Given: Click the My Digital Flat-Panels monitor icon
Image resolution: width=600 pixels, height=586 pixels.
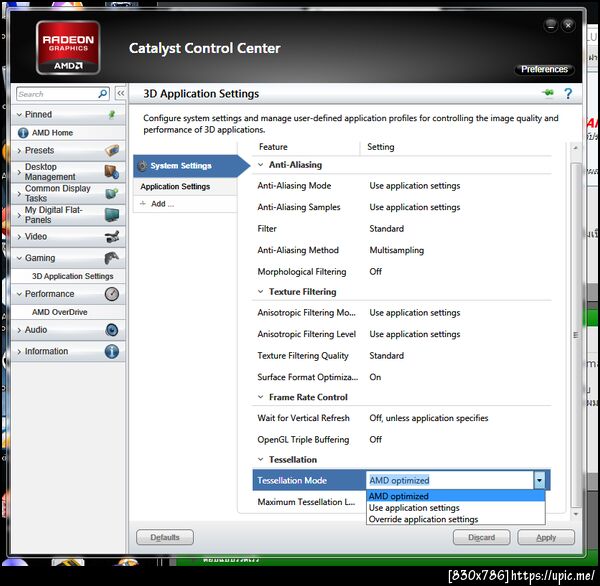Looking at the screenshot, I should pyautogui.click(x=112, y=215).
